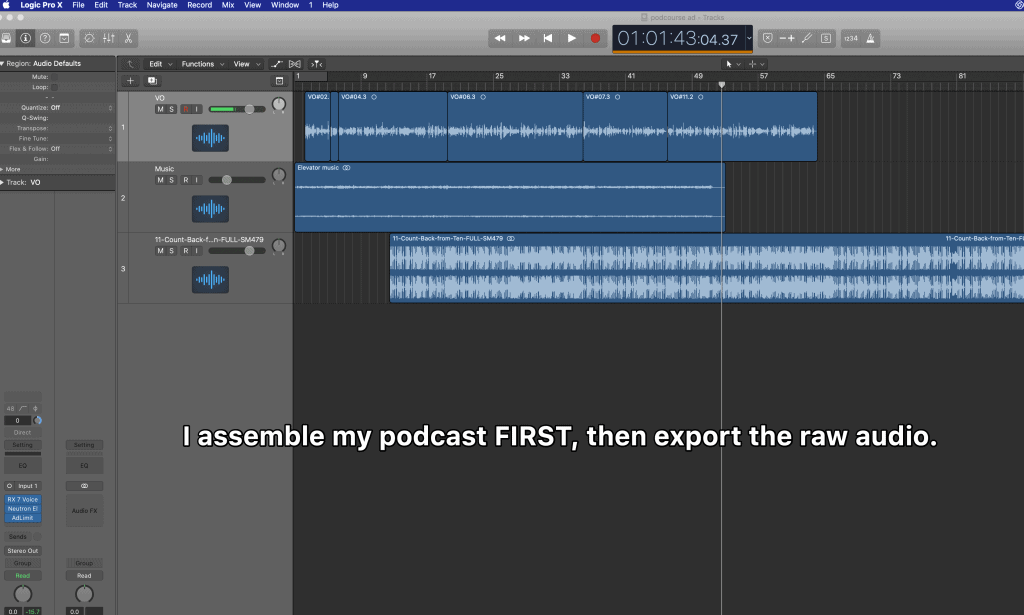Open the LCD display mode dropdown

pos(749,39)
